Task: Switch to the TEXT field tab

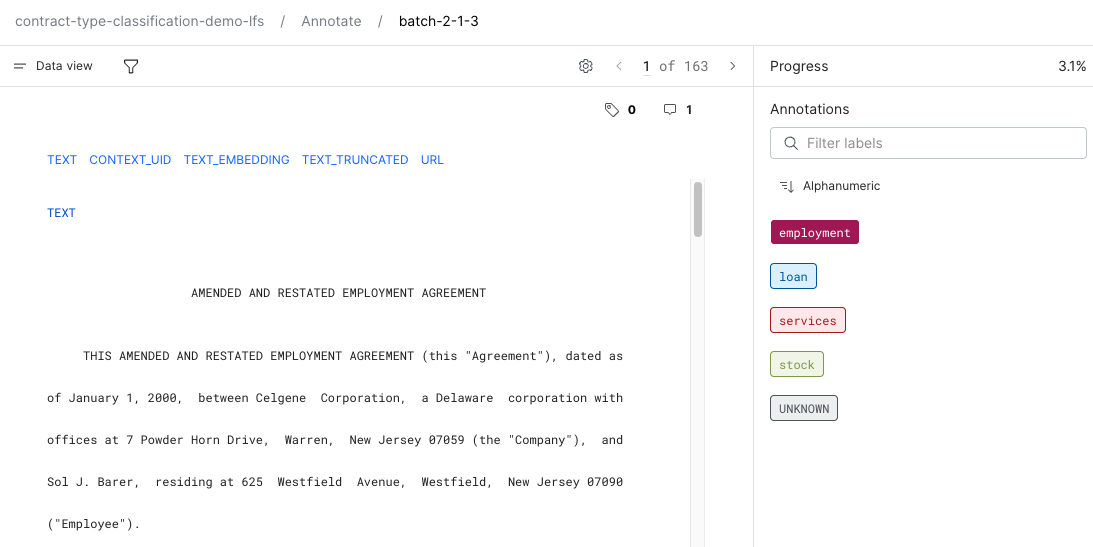Action: 62,160
